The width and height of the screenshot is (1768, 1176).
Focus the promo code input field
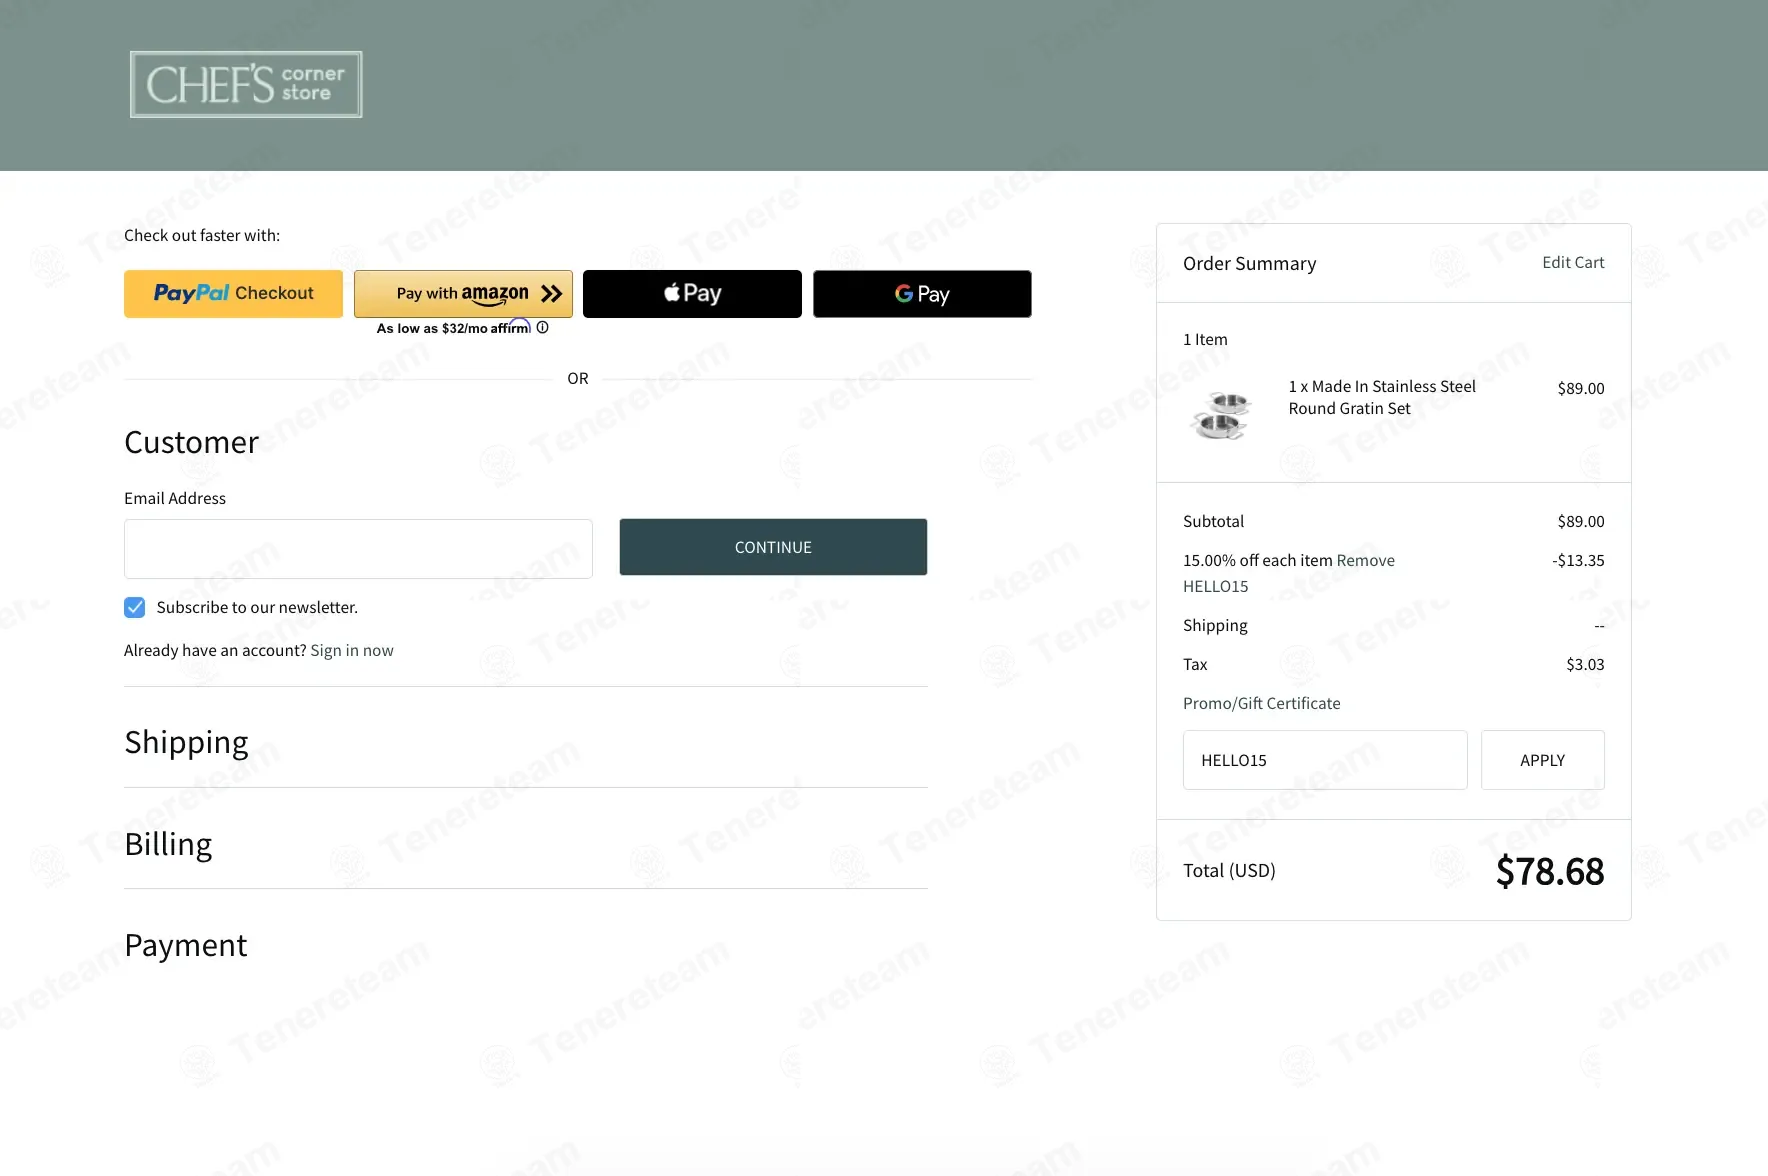point(1324,761)
